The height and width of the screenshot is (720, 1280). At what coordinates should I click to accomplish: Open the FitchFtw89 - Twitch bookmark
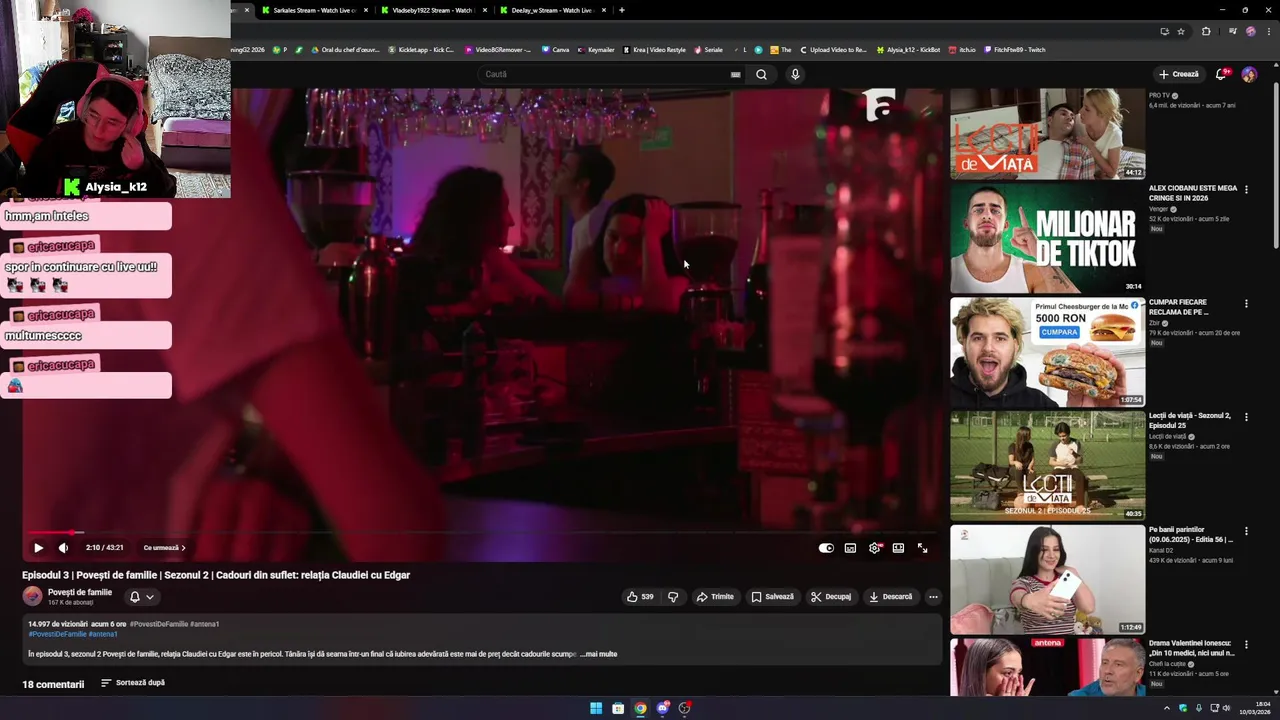tap(1015, 49)
